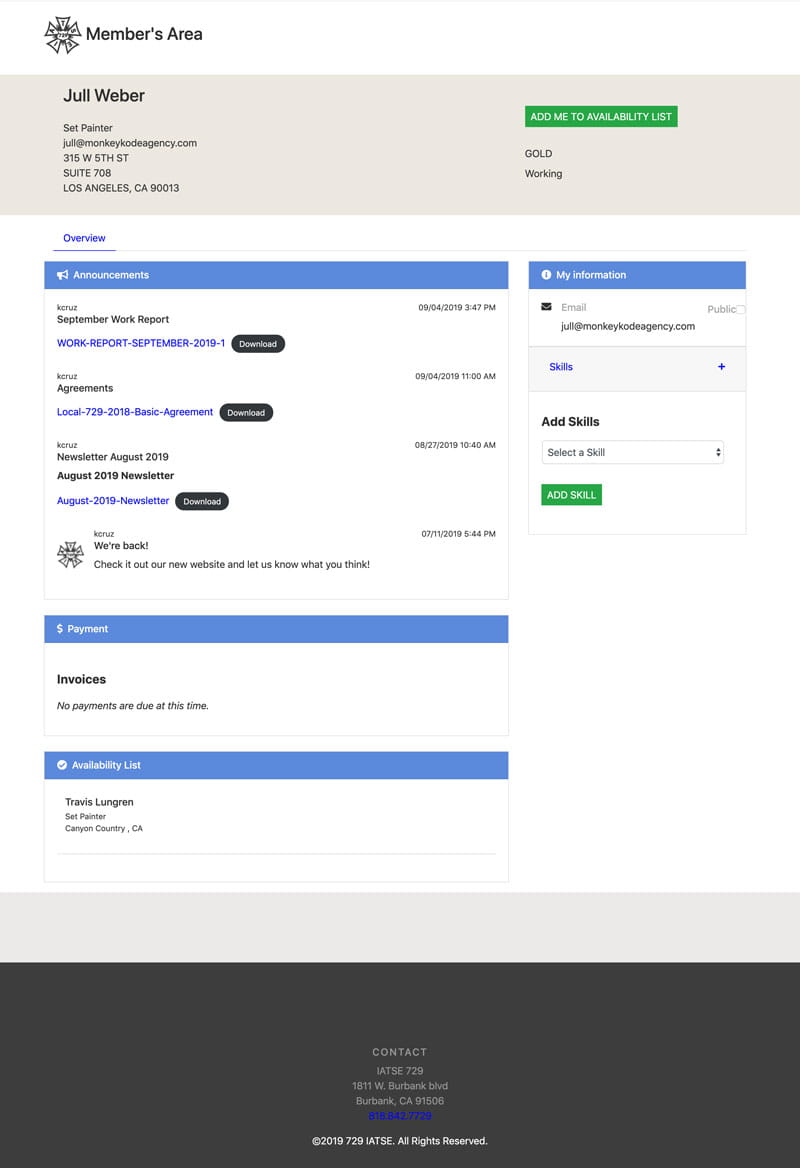Image resolution: width=800 pixels, height=1168 pixels.
Task: Switch to the Overview tab
Action: click(x=84, y=238)
